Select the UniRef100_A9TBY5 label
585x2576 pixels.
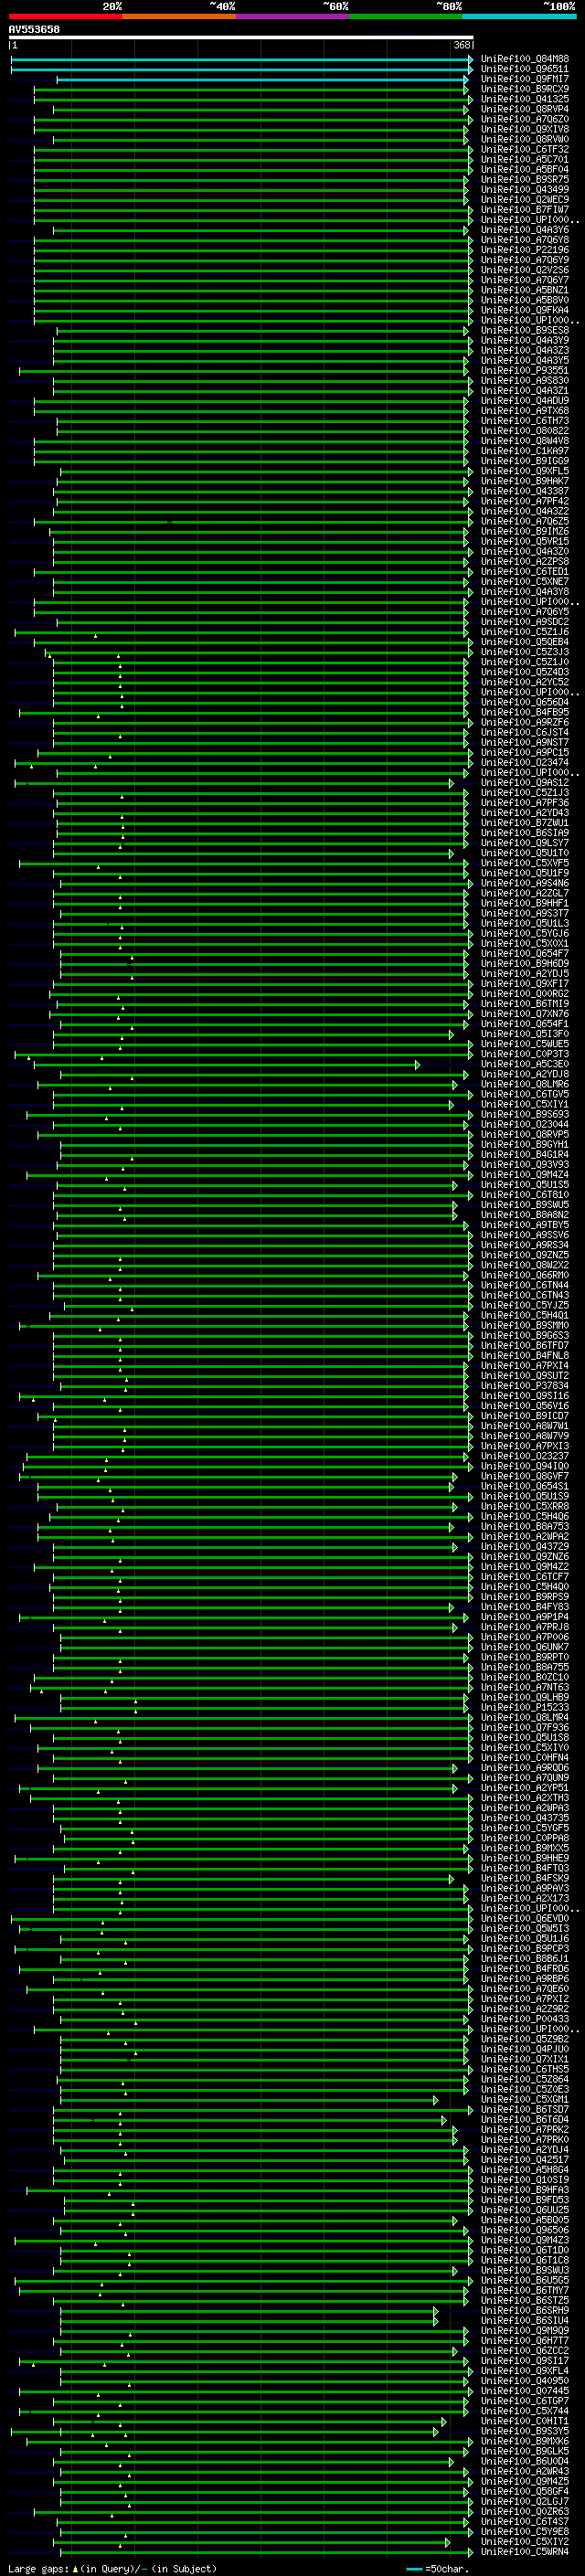point(525,1225)
